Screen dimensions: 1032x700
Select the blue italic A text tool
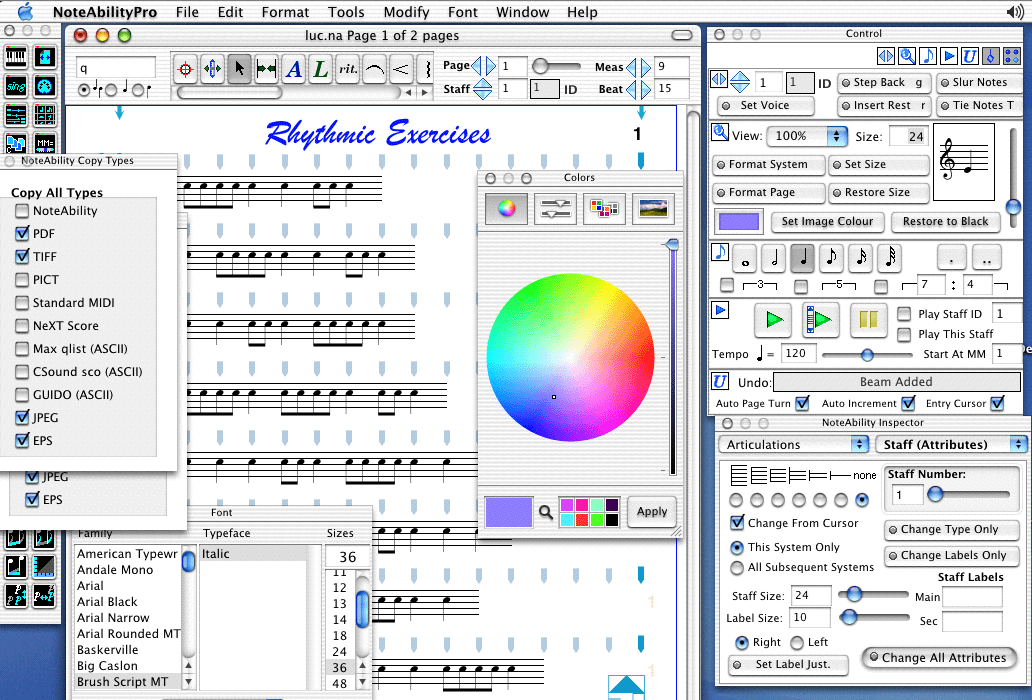[x=294, y=69]
